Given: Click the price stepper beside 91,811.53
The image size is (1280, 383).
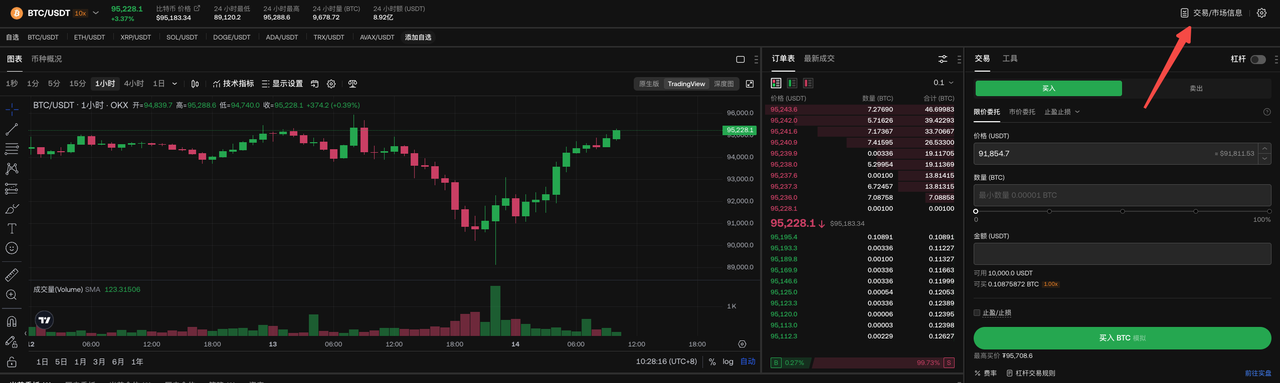Looking at the screenshot, I should pyautogui.click(x=1265, y=153).
